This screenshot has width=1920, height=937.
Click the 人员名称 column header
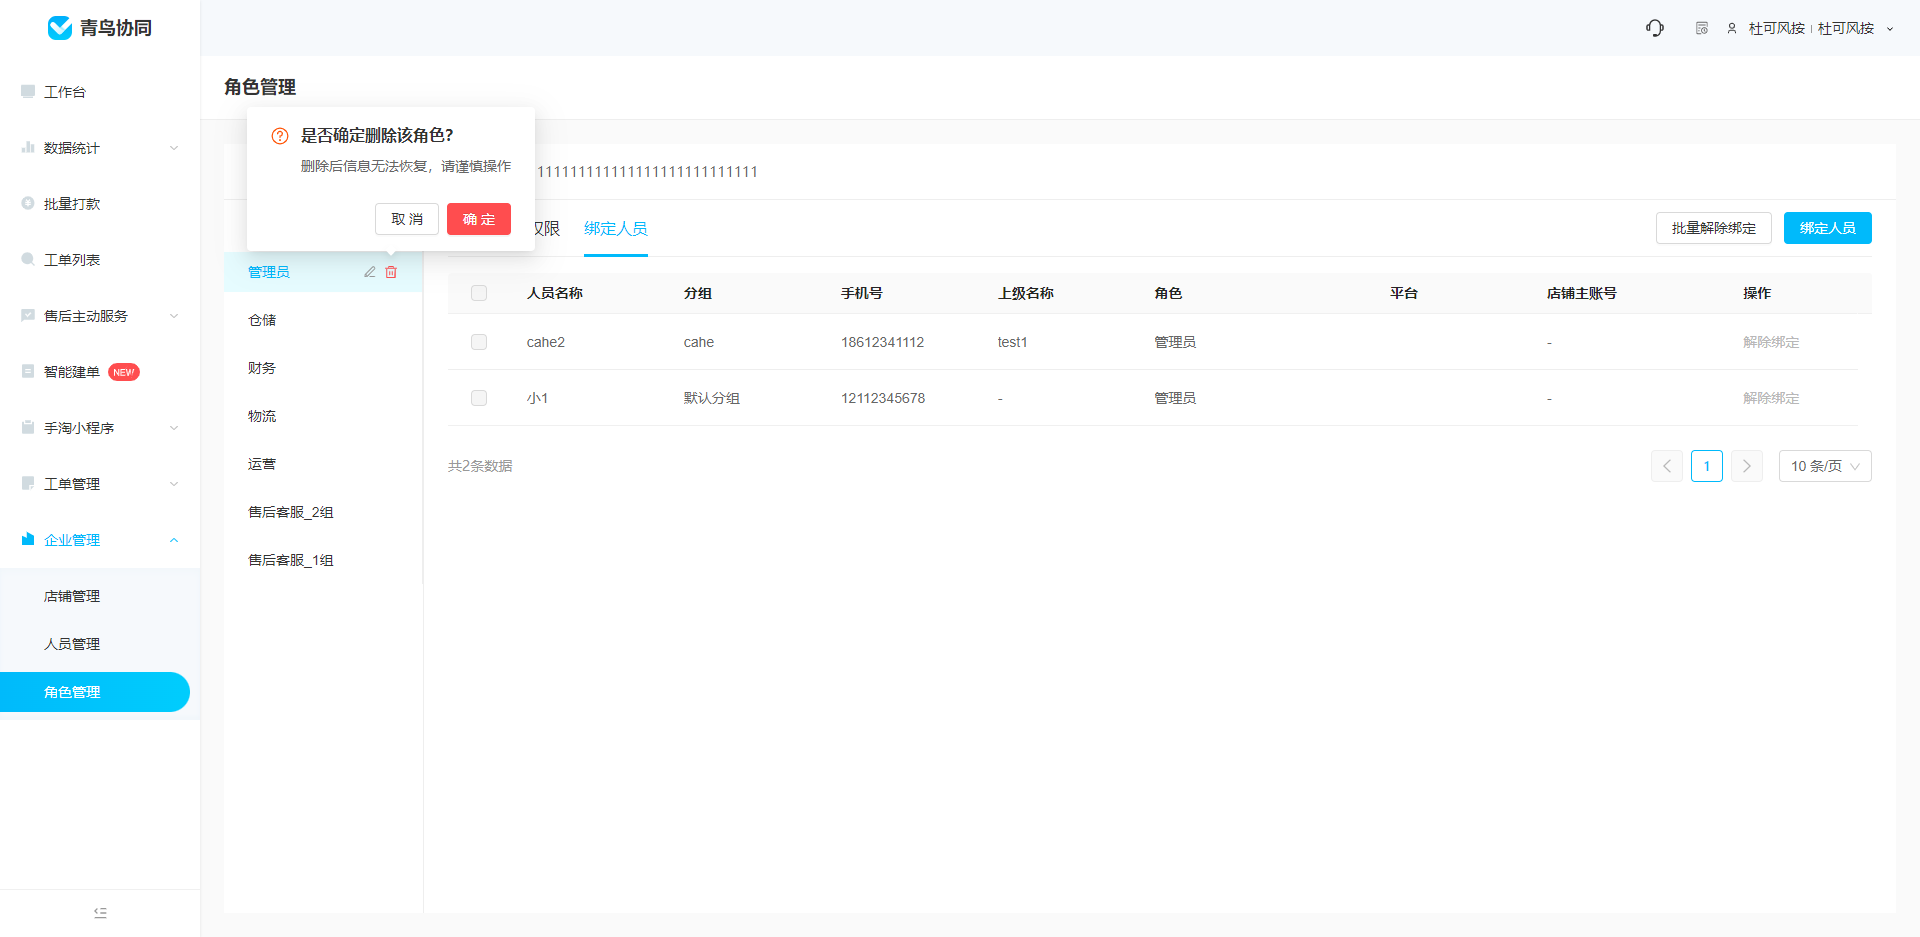(x=555, y=293)
